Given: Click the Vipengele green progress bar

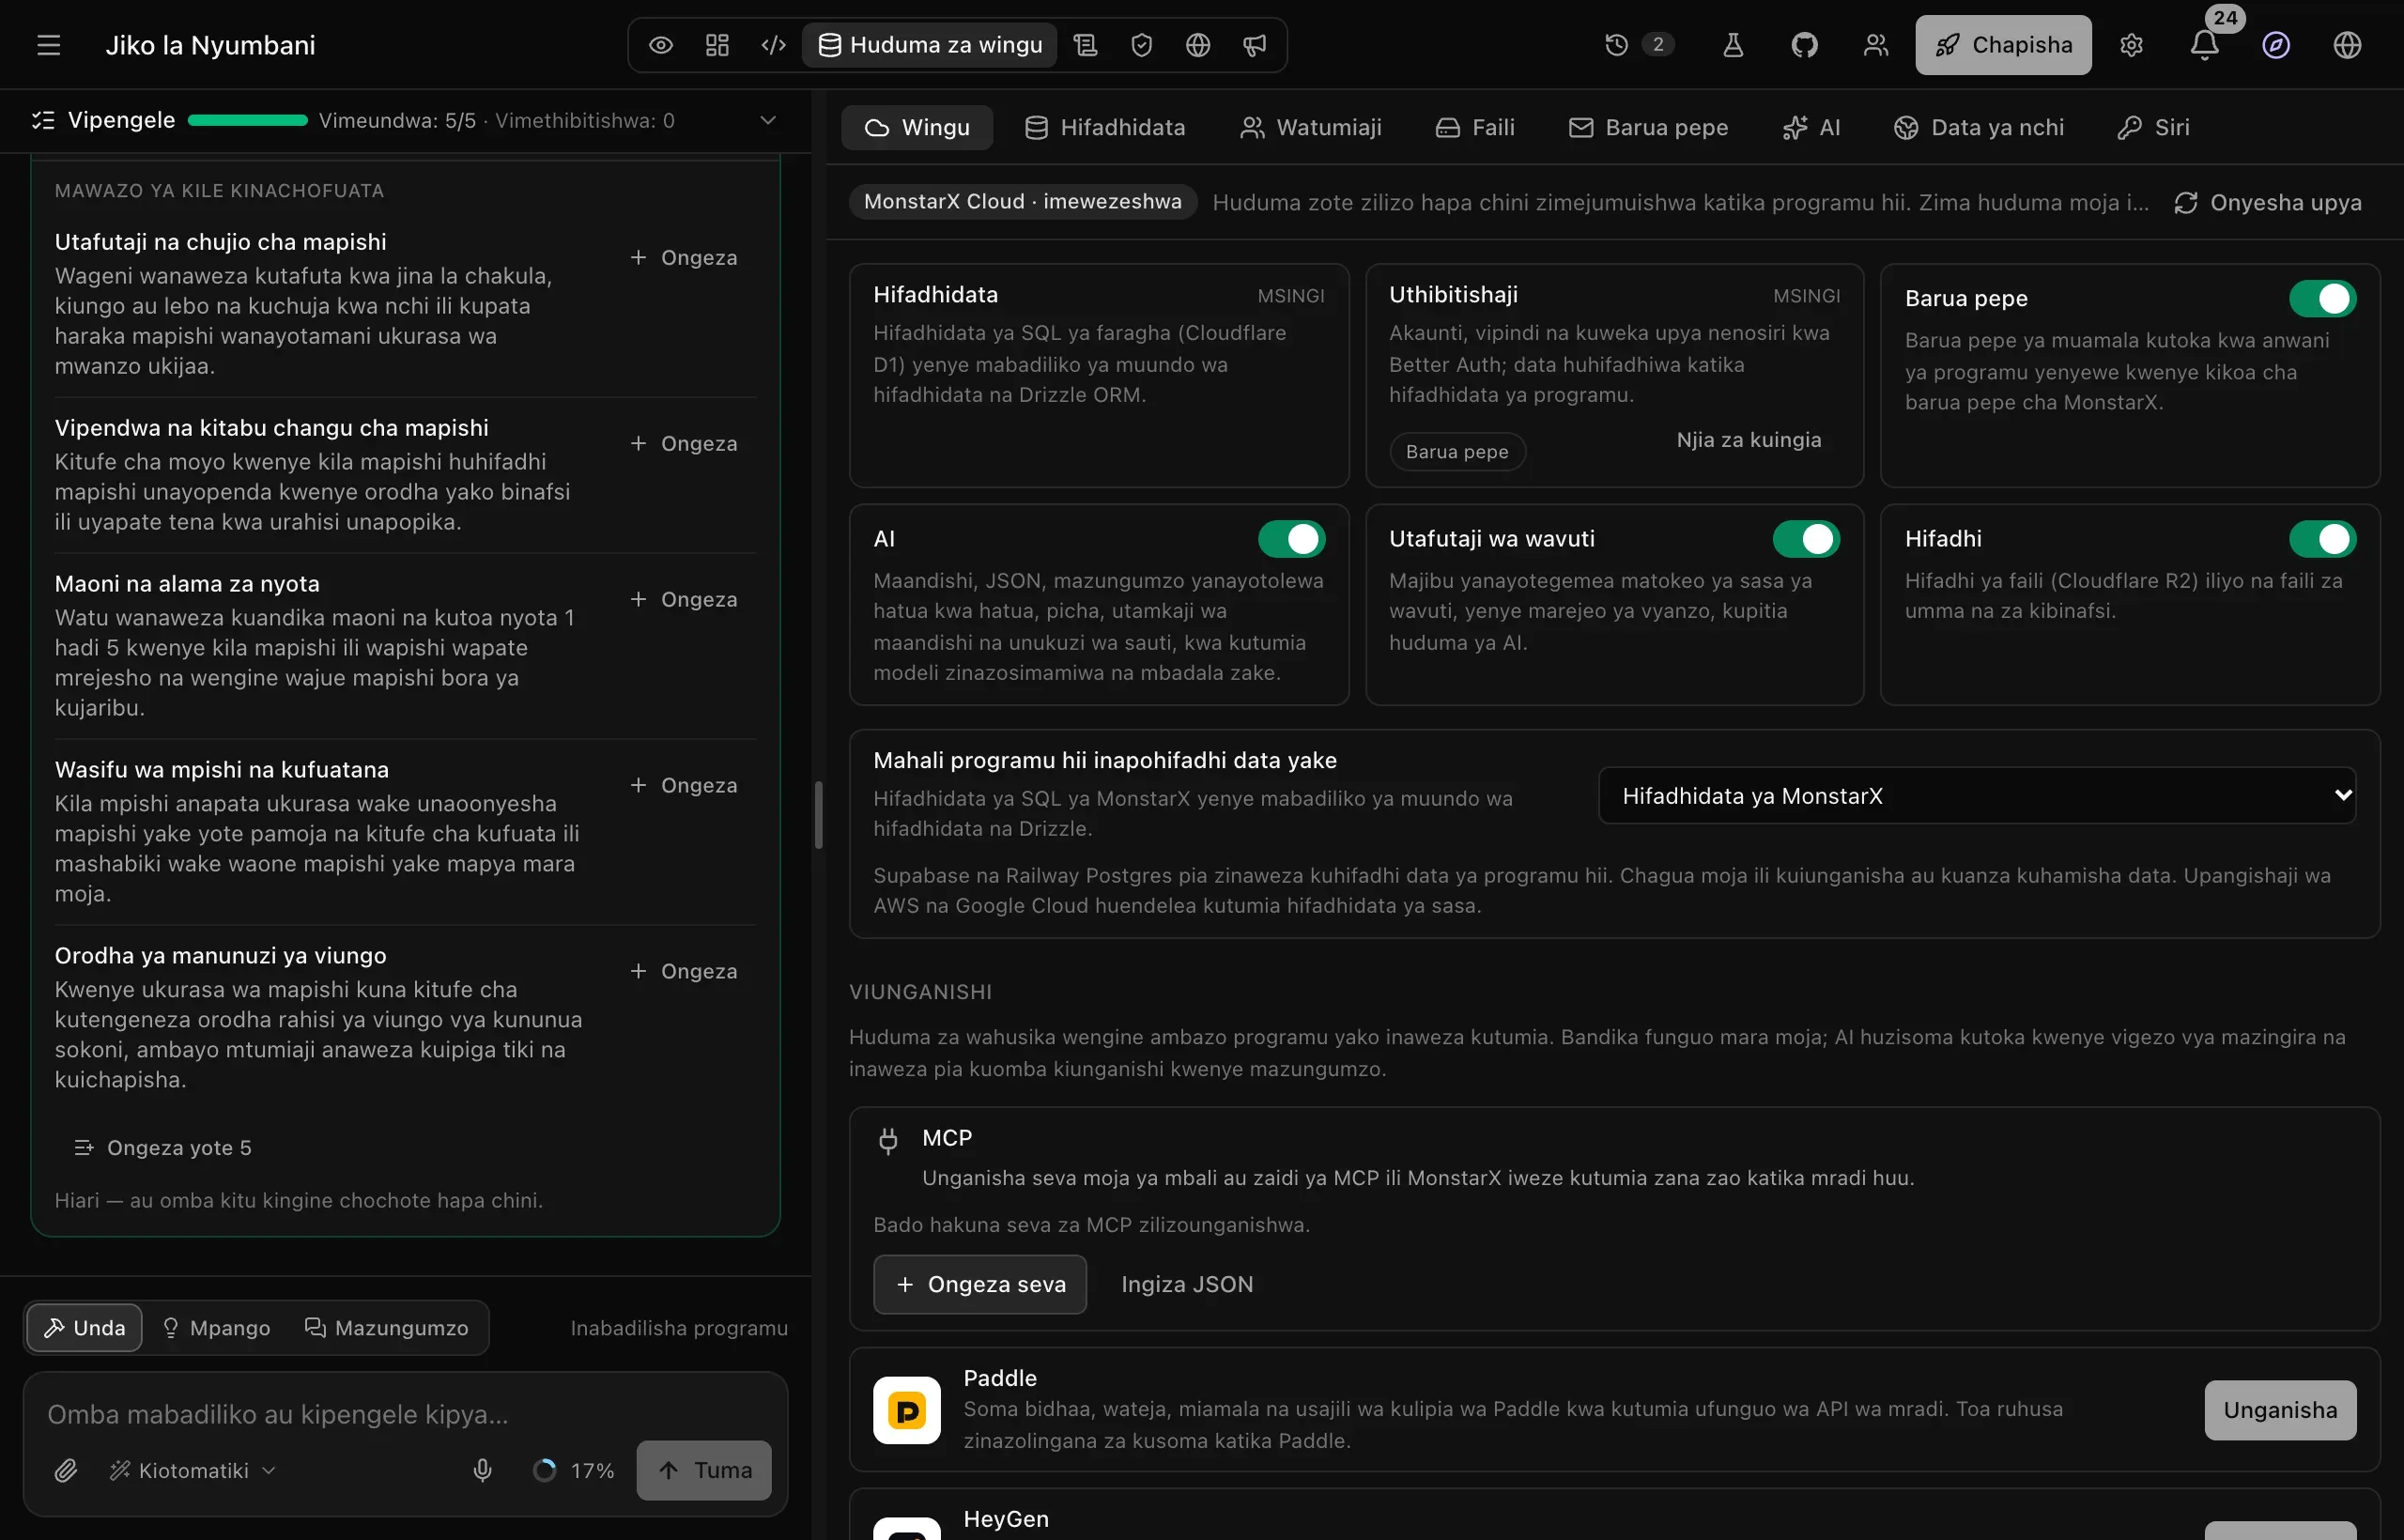Looking at the screenshot, I should click(247, 121).
